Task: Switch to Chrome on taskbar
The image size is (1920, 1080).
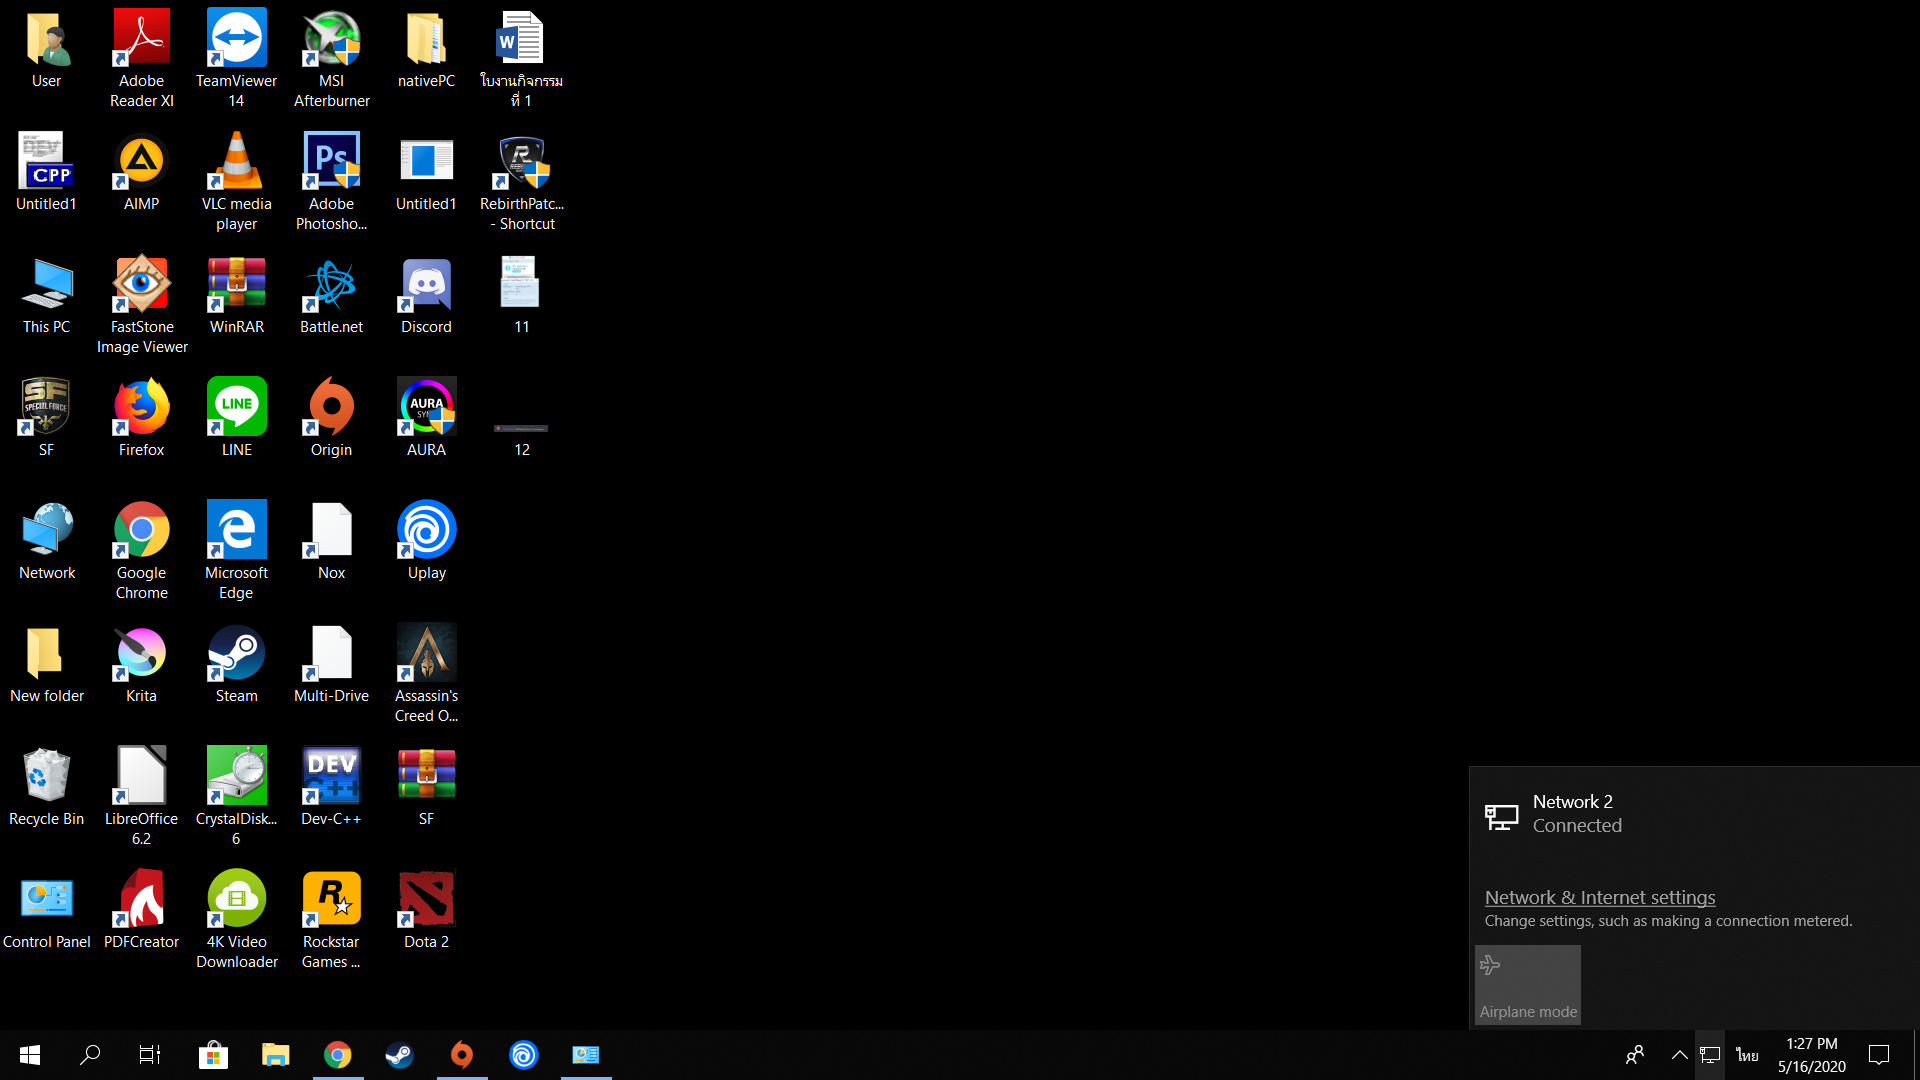Action: click(x=338, y=1055)
